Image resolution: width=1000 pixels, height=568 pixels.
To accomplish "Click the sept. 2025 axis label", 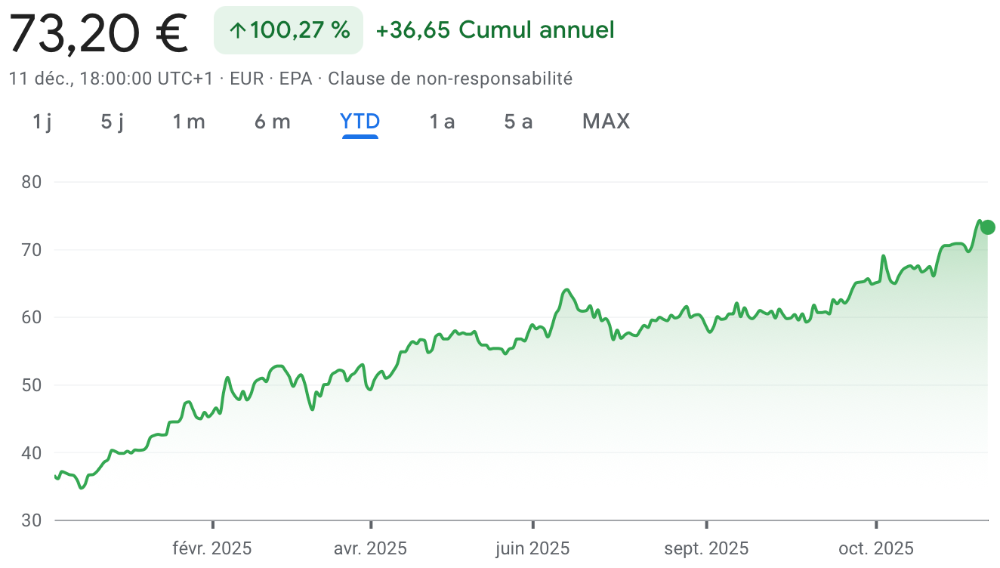I will coord(706,548).
